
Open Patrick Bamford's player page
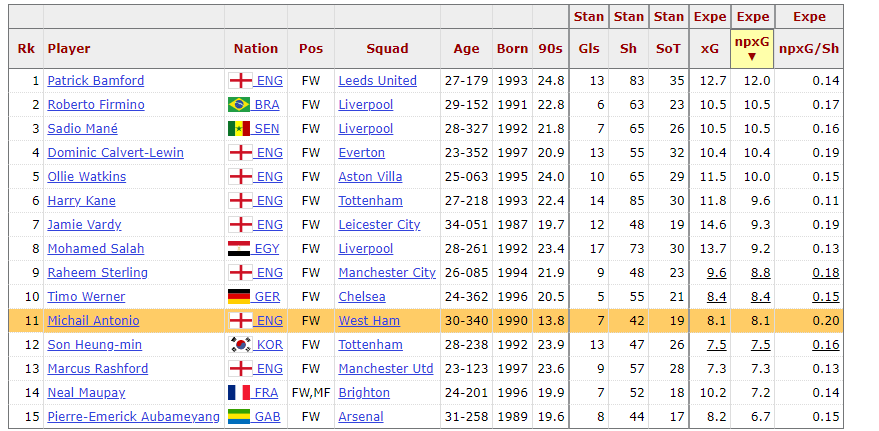click(96, 81)
